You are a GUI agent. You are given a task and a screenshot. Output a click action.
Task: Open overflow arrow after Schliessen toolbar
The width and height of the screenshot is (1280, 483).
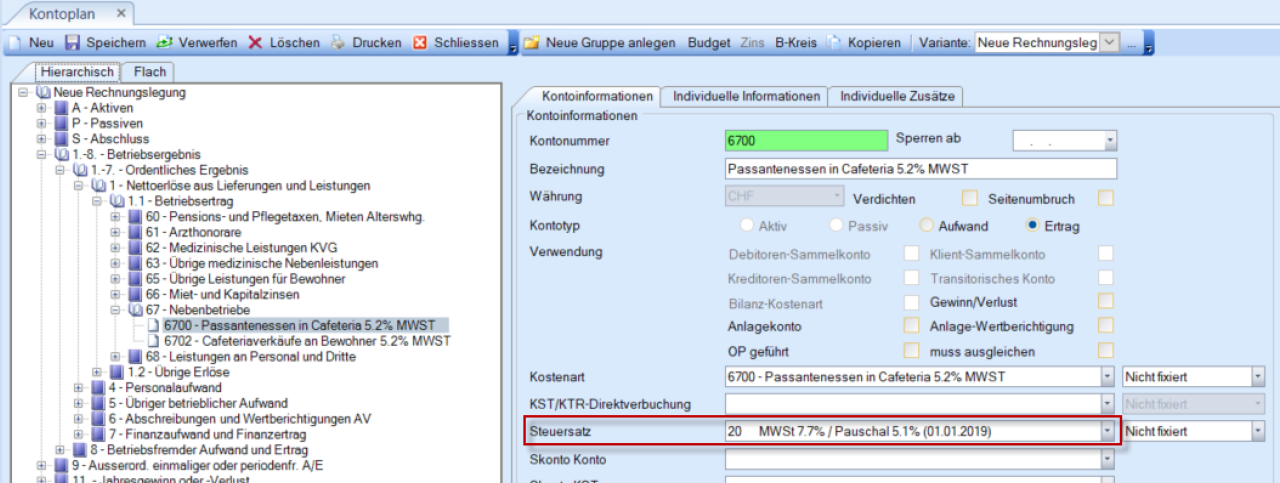[x=512, y=44]
